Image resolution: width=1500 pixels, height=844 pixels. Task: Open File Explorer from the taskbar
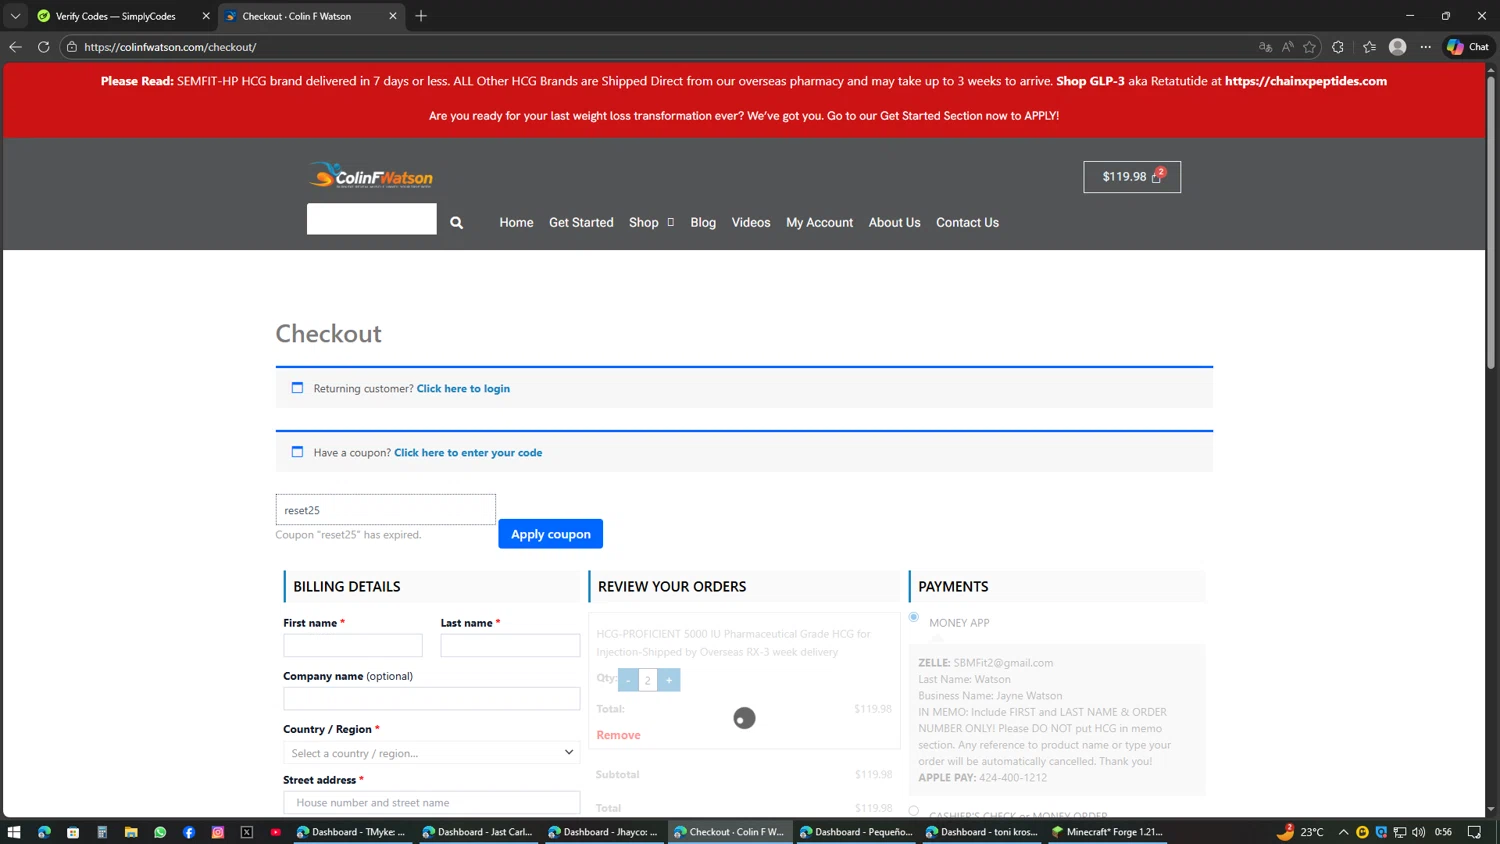(131, 832)
